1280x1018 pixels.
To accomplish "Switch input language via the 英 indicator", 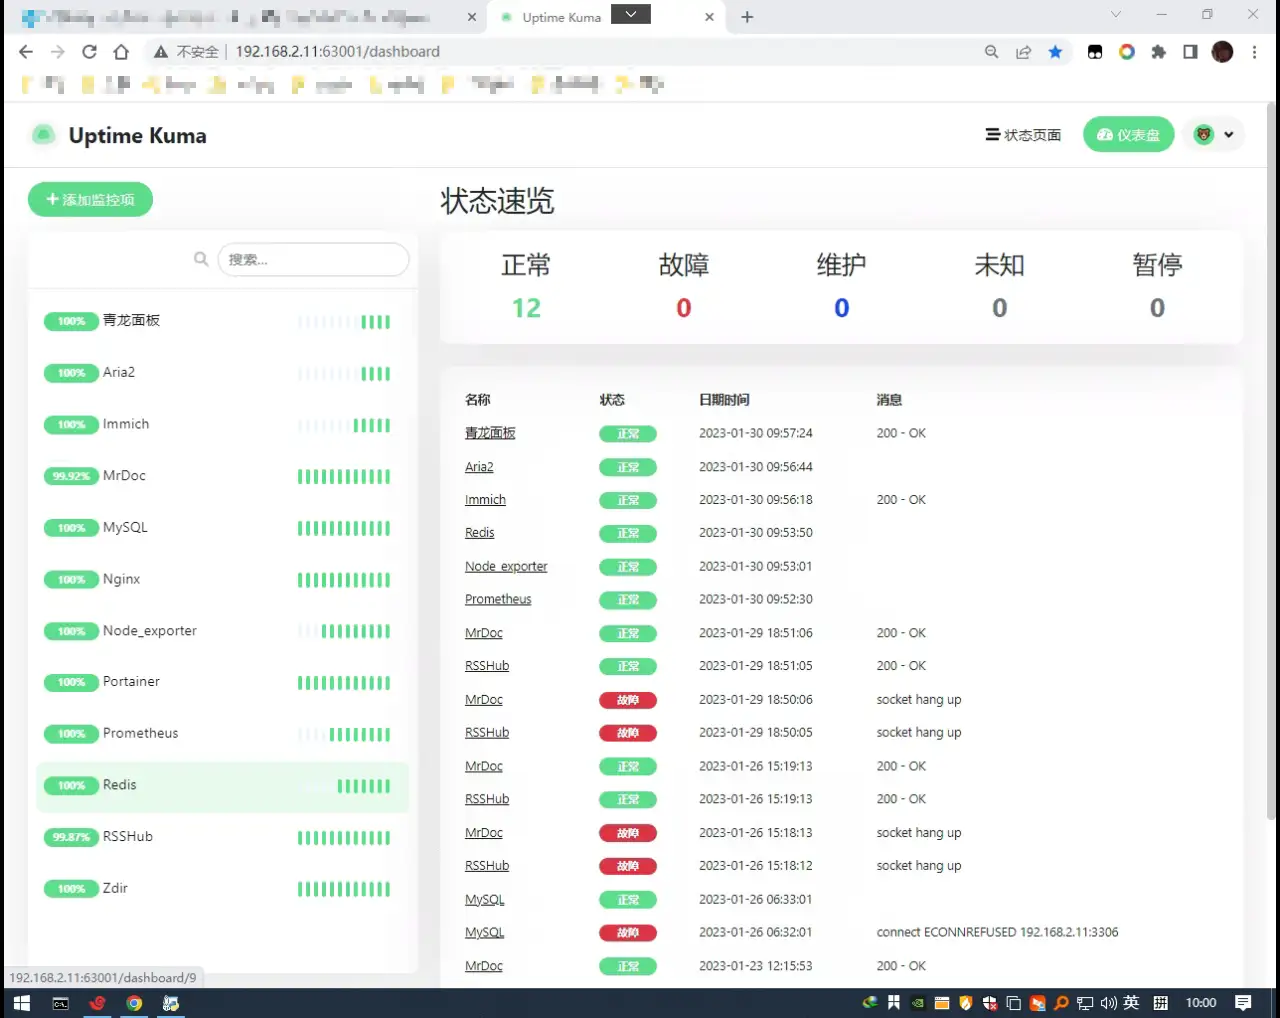I will point(1131,1003).
